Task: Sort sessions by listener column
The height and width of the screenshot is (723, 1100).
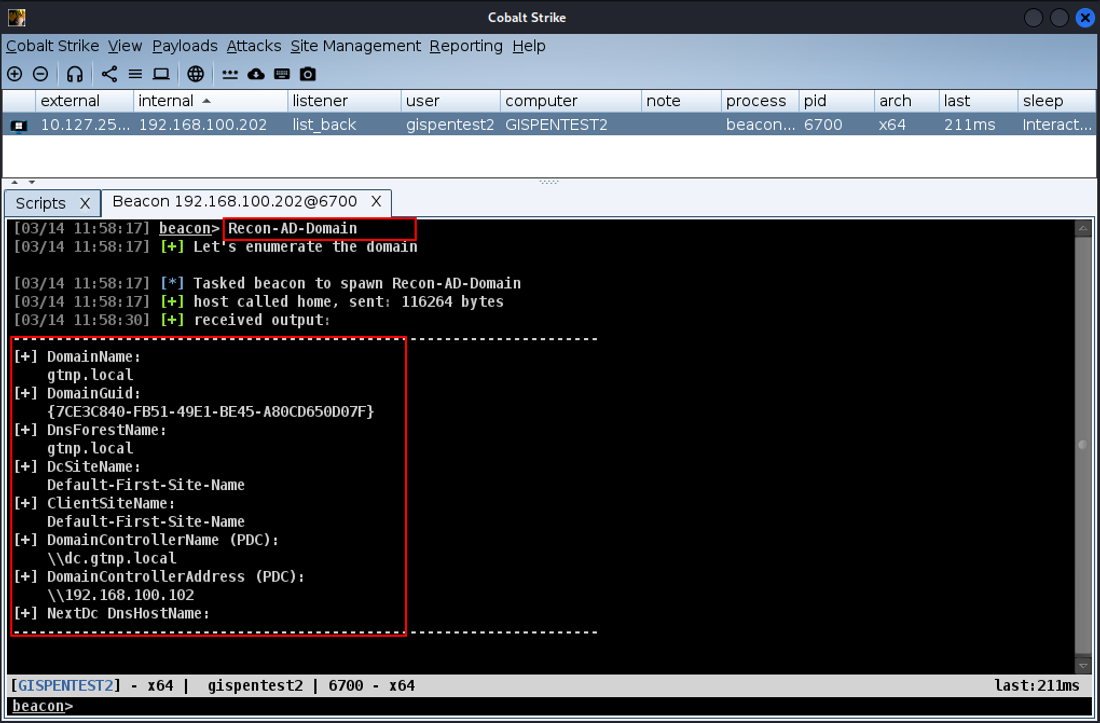Action: [344, 101]
